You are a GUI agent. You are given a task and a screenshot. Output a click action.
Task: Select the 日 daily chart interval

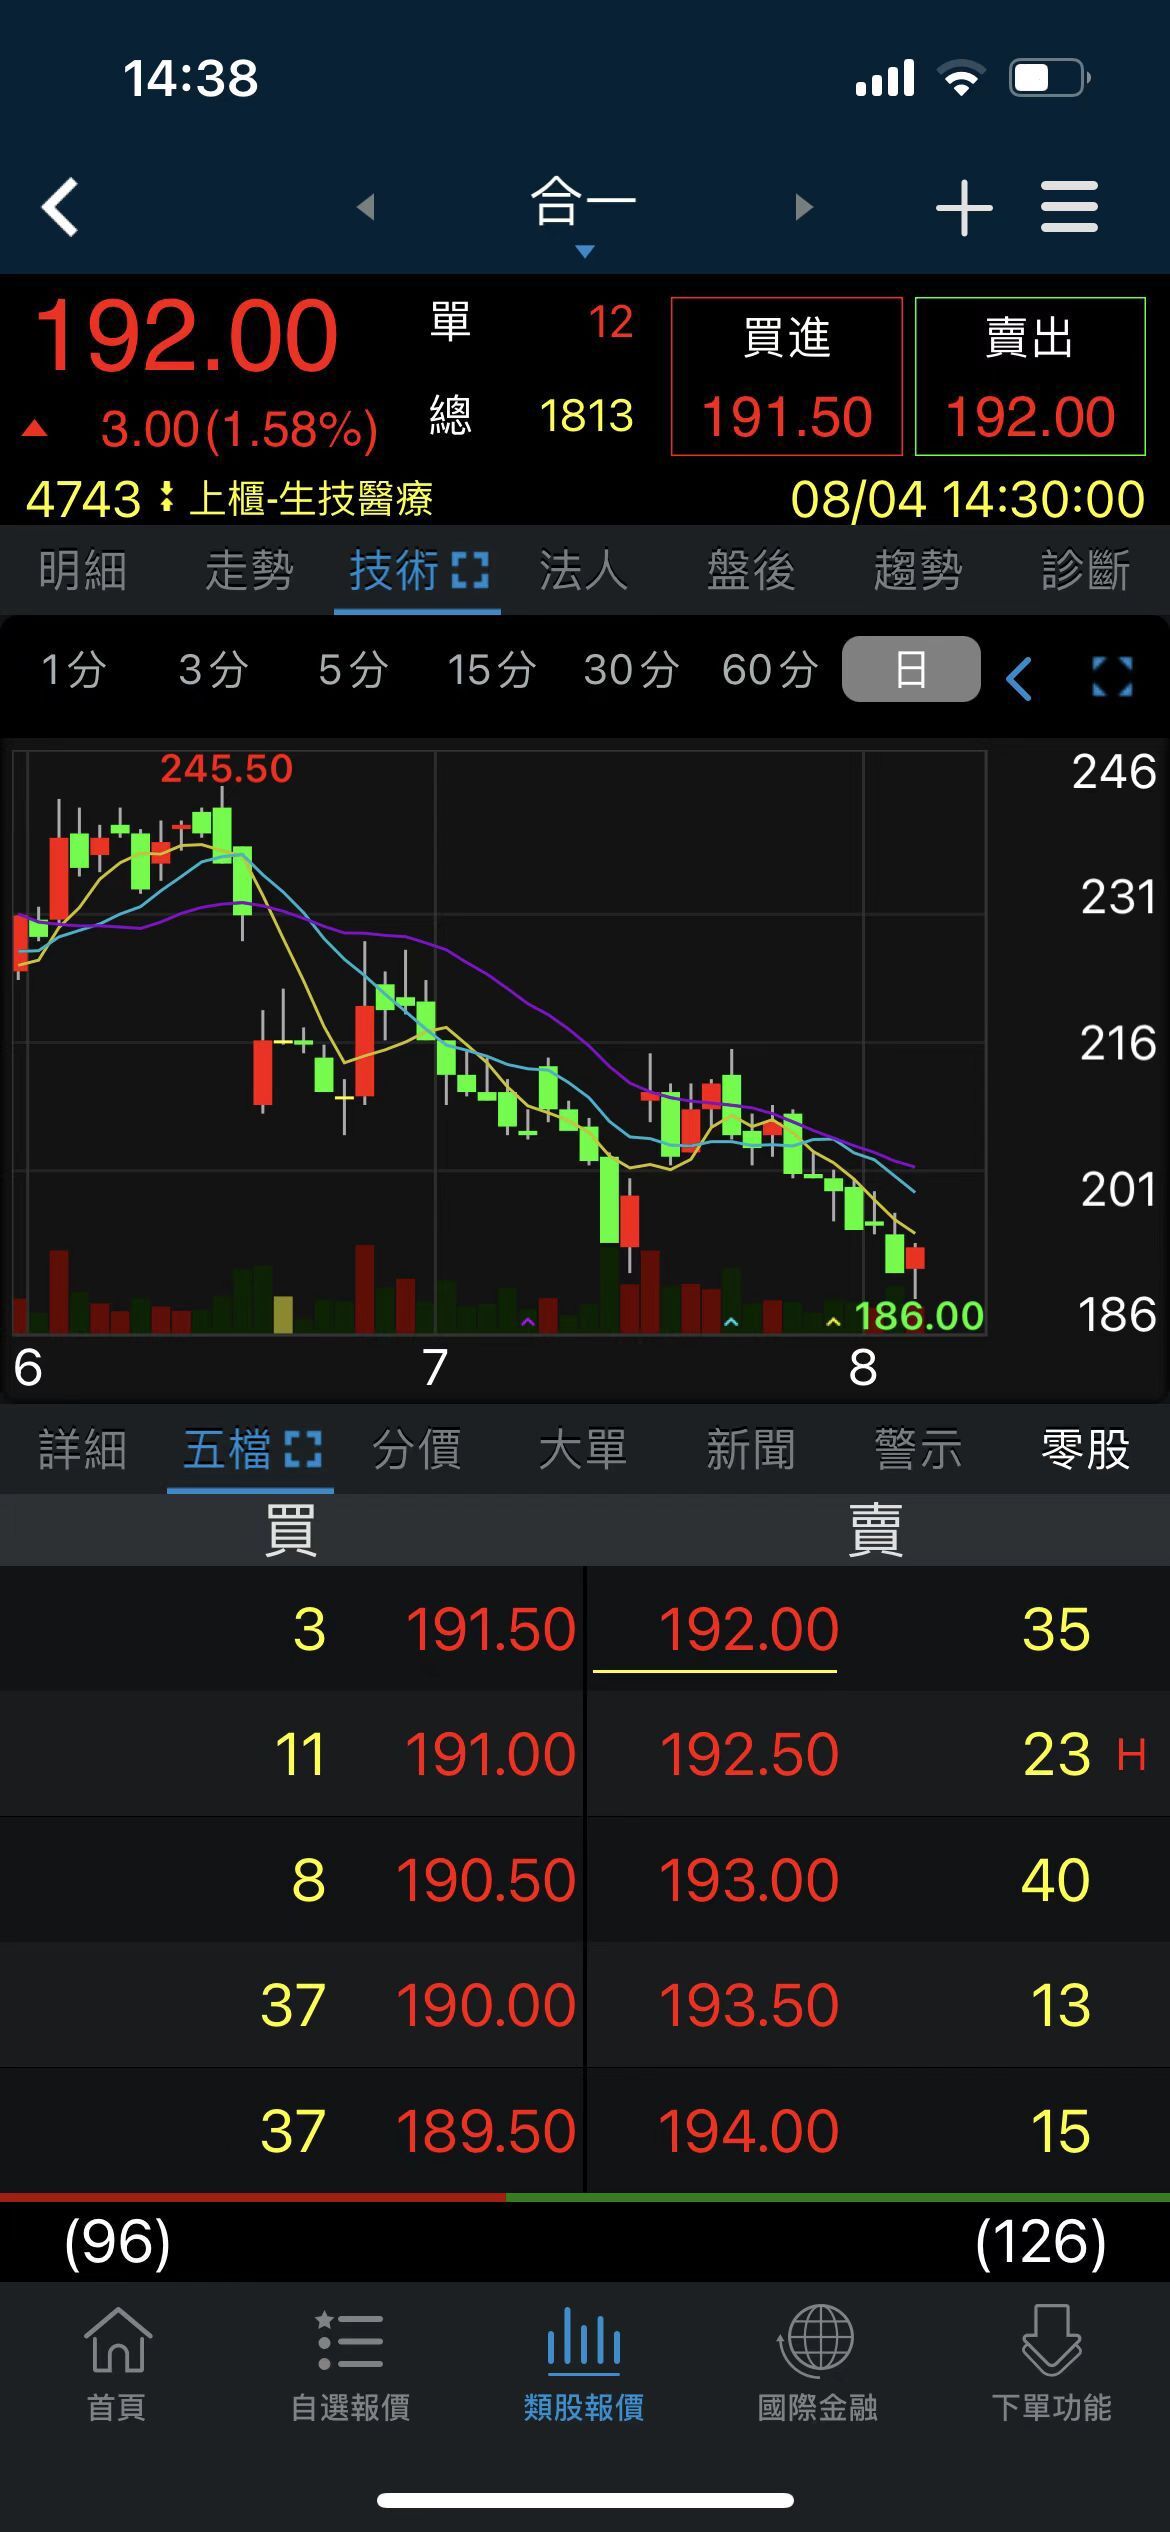tap(910, 669)
